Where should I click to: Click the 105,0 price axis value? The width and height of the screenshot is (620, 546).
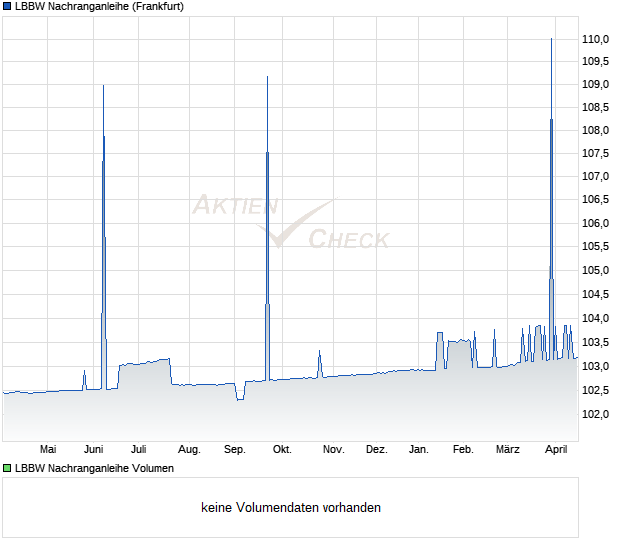click(595, 270)
